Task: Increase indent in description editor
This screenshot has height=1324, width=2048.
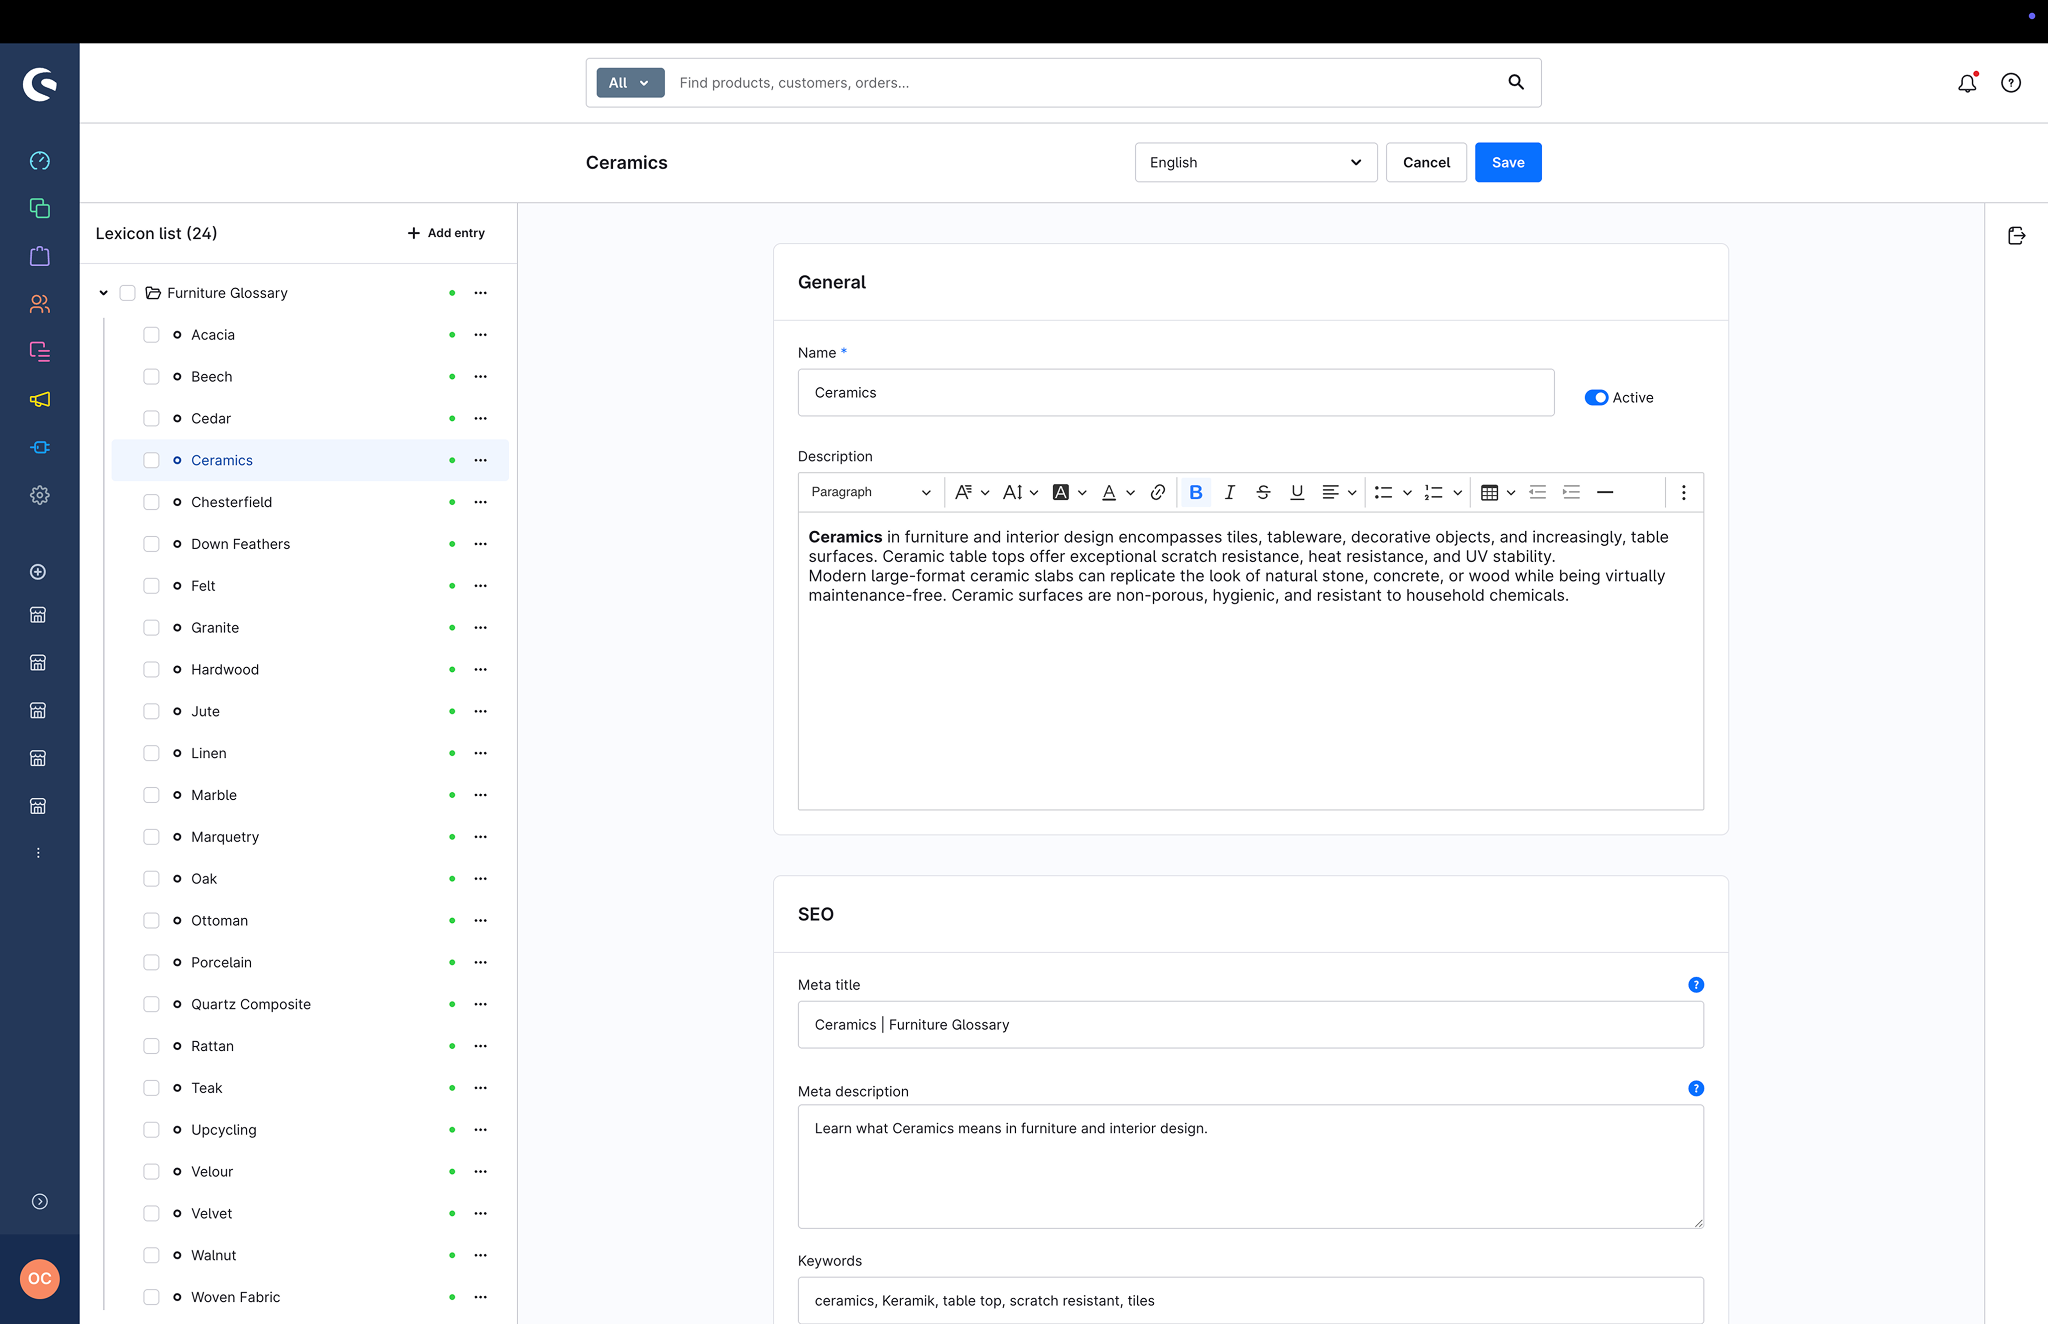Action: pos(1572,492)
